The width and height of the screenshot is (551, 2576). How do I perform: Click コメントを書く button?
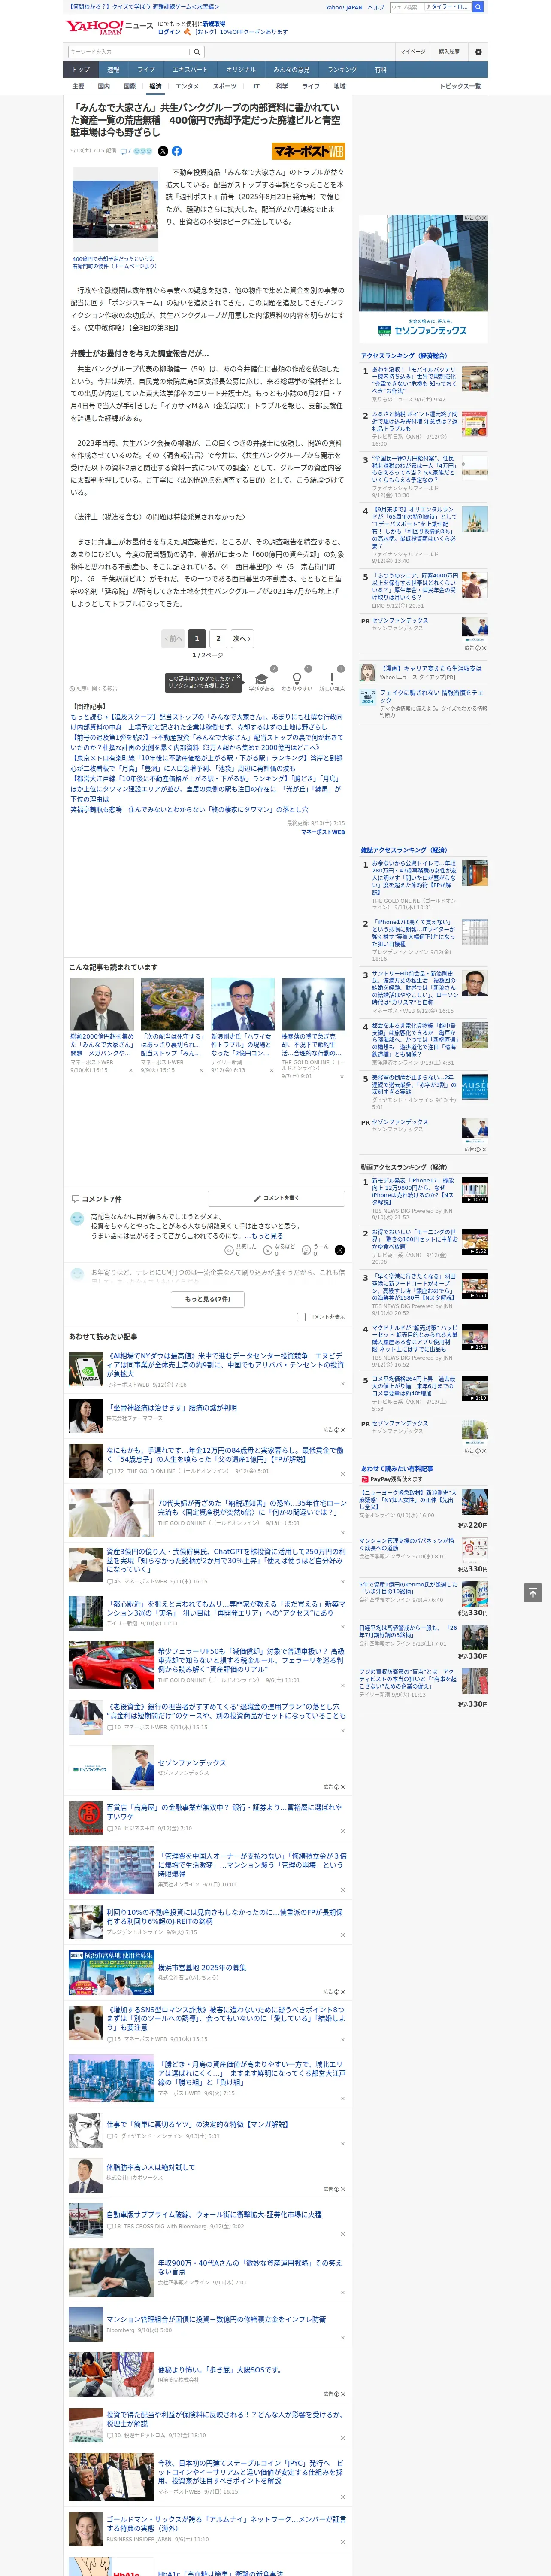point(276,1198)
